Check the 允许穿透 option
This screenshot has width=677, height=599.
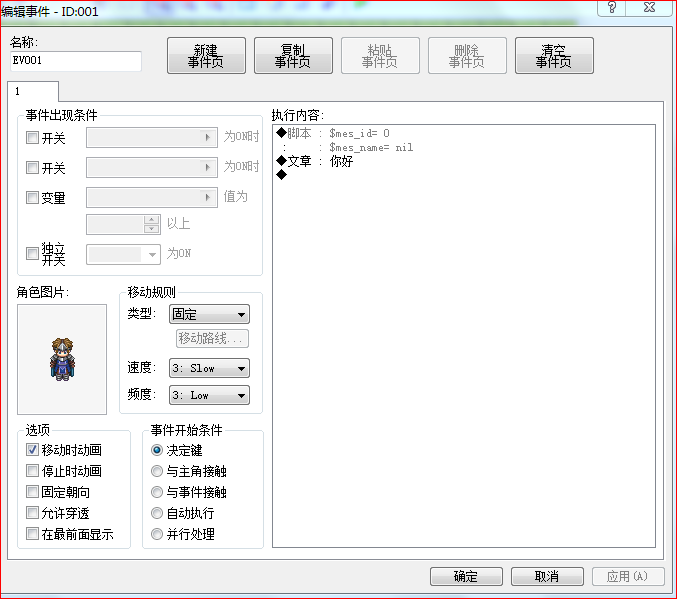coord(32,513)
